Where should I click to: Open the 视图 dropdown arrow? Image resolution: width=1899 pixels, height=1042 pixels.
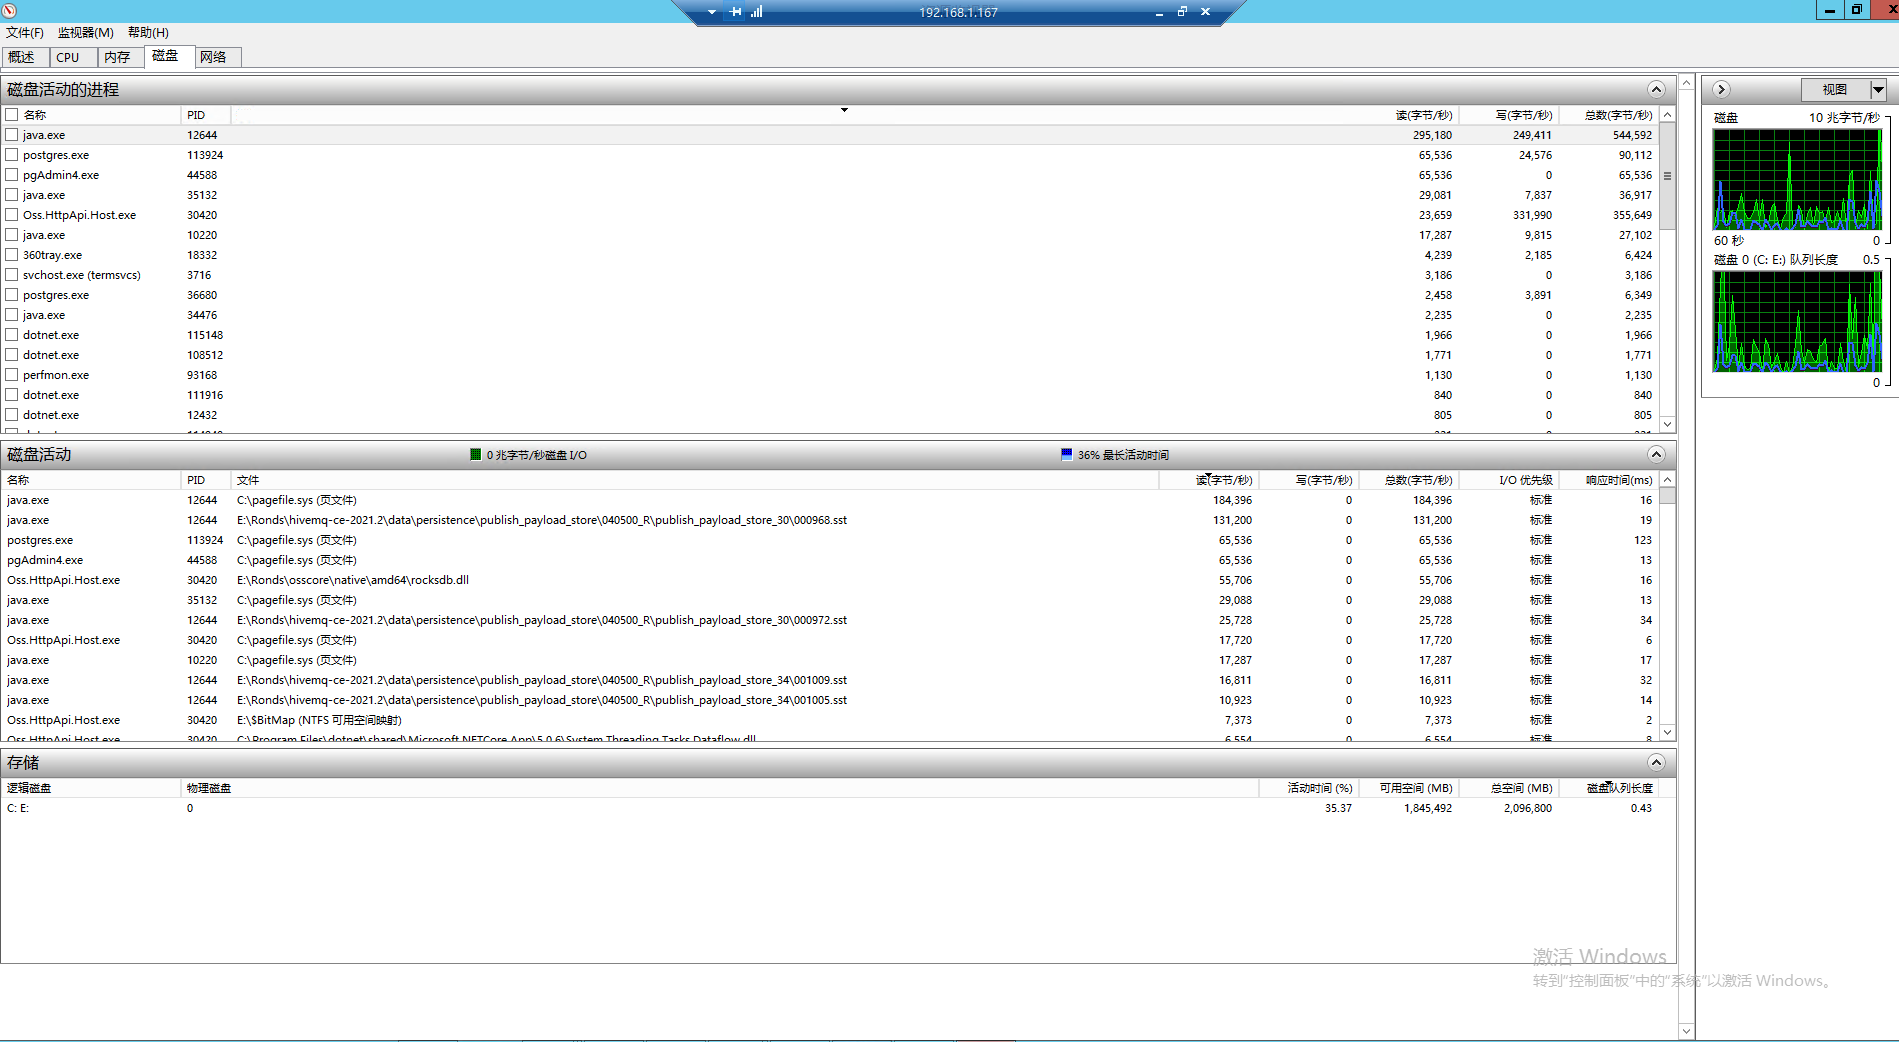(1878, 90)
